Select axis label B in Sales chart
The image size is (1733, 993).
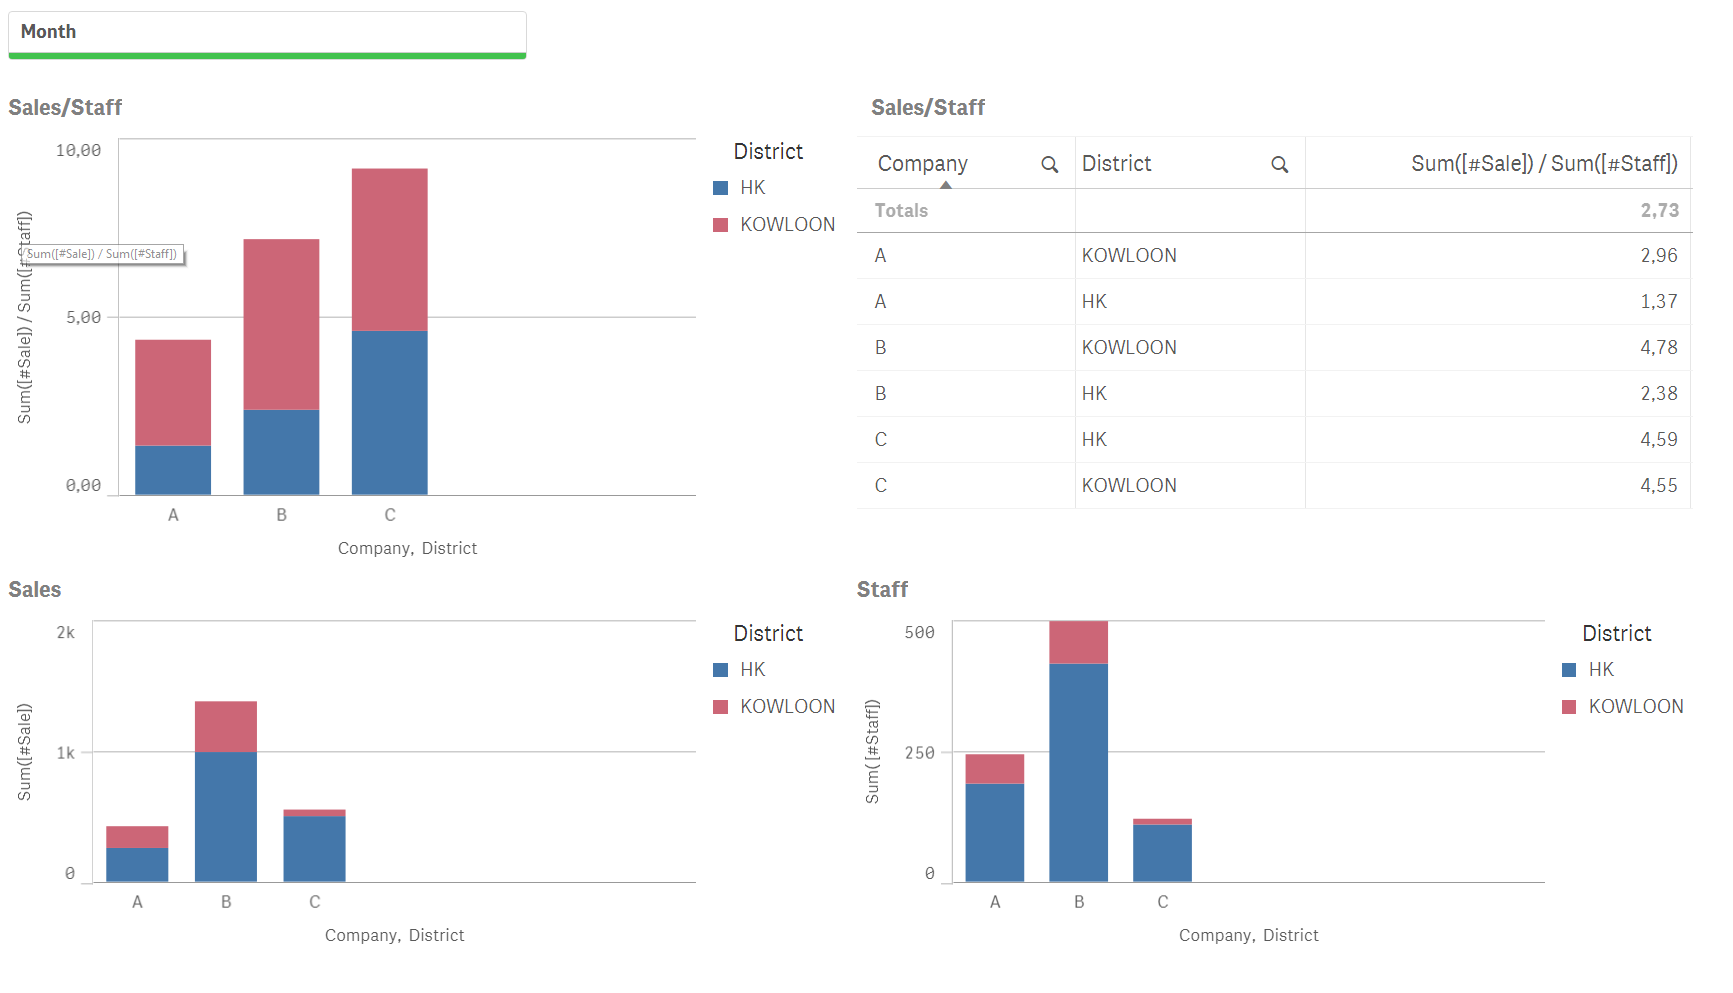[226, 902]
